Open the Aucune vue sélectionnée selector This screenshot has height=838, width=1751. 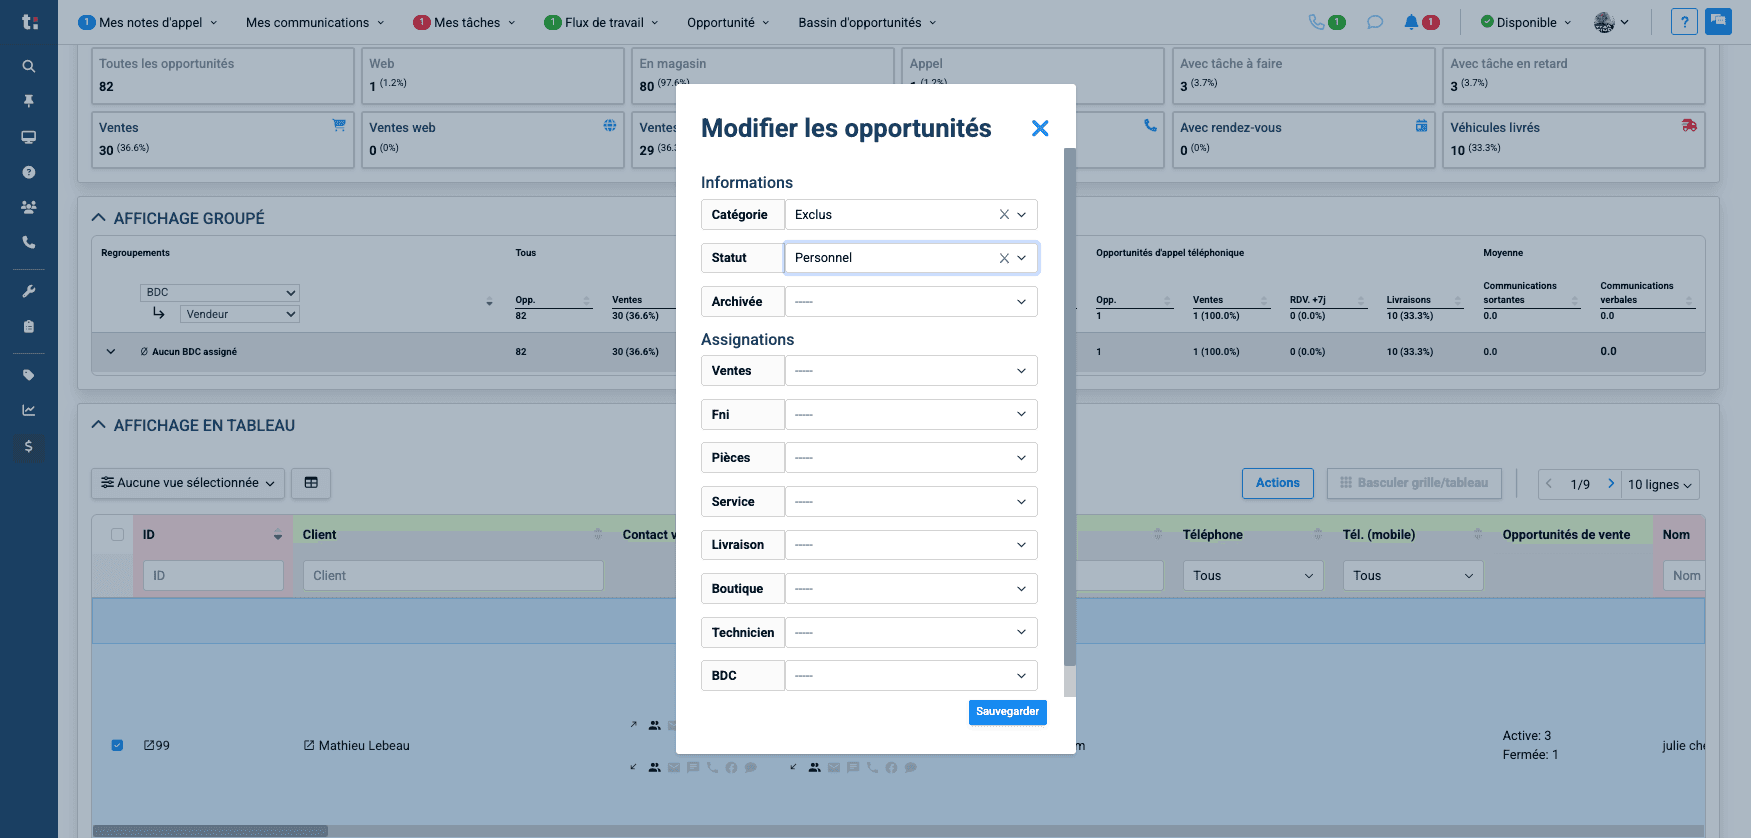point(188,483)
